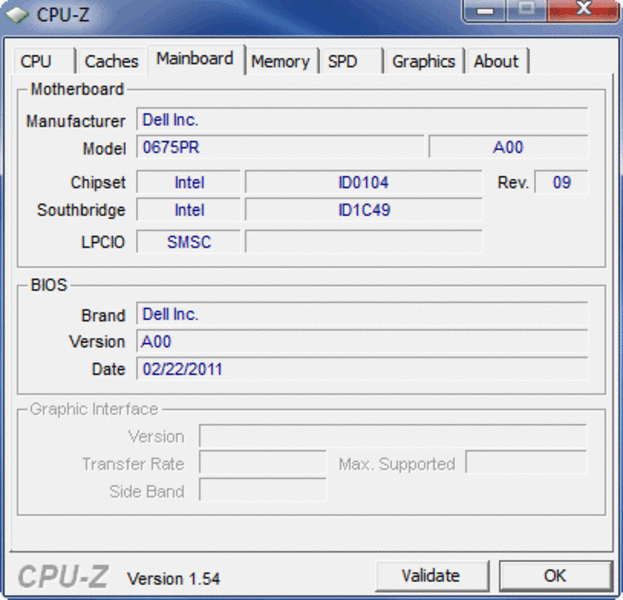Click the LPCIO field SMSC

coord(189,242)
